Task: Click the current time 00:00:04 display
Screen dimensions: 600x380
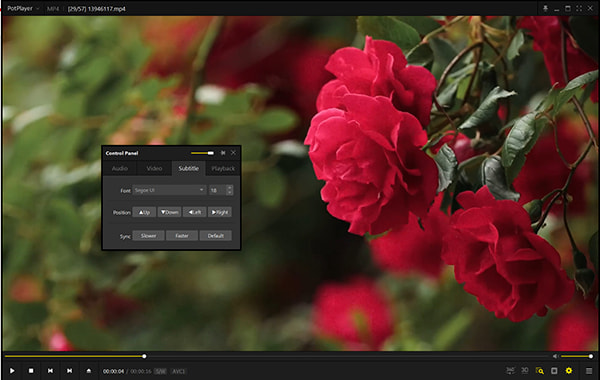Action: [113, 371]
